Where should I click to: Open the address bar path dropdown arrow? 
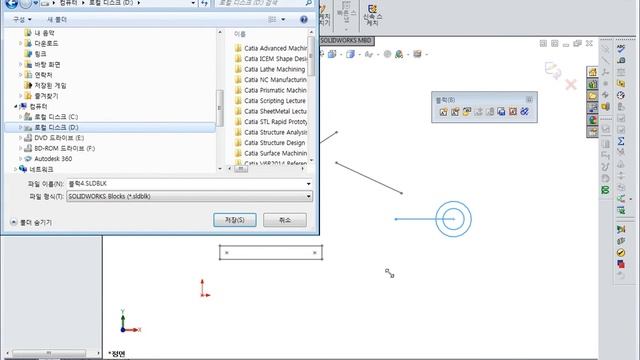pos(193,3)
